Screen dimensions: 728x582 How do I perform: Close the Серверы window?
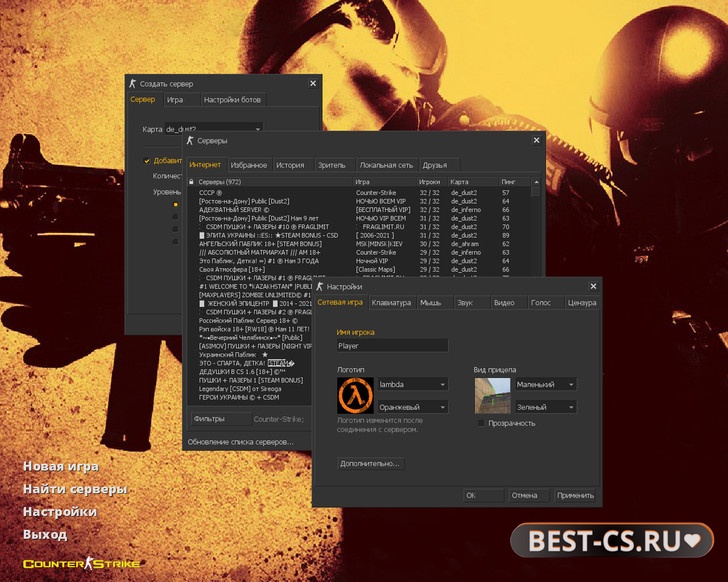537,140
